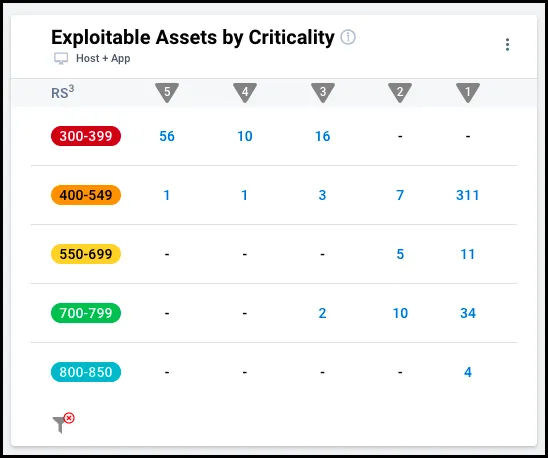
Task: Select the orange 400-549 score badge
Action: tap(86, 195)
